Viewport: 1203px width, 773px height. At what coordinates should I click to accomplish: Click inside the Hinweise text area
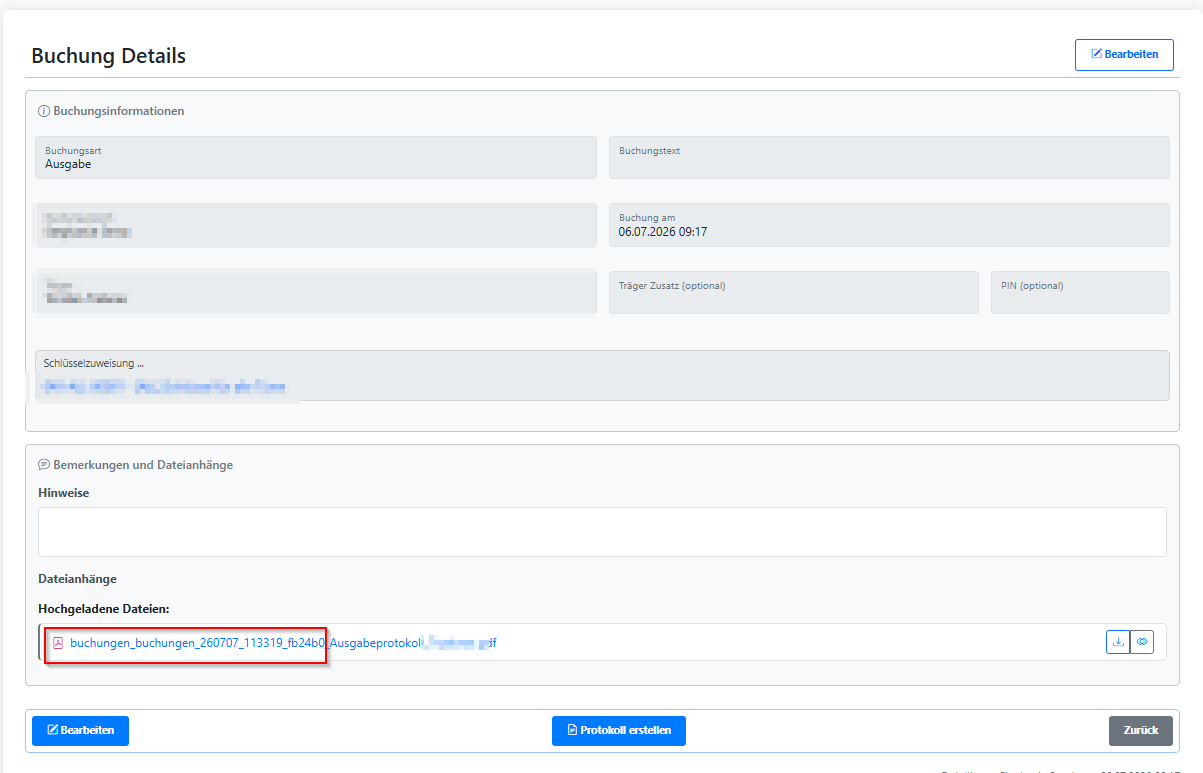(602, 532)
